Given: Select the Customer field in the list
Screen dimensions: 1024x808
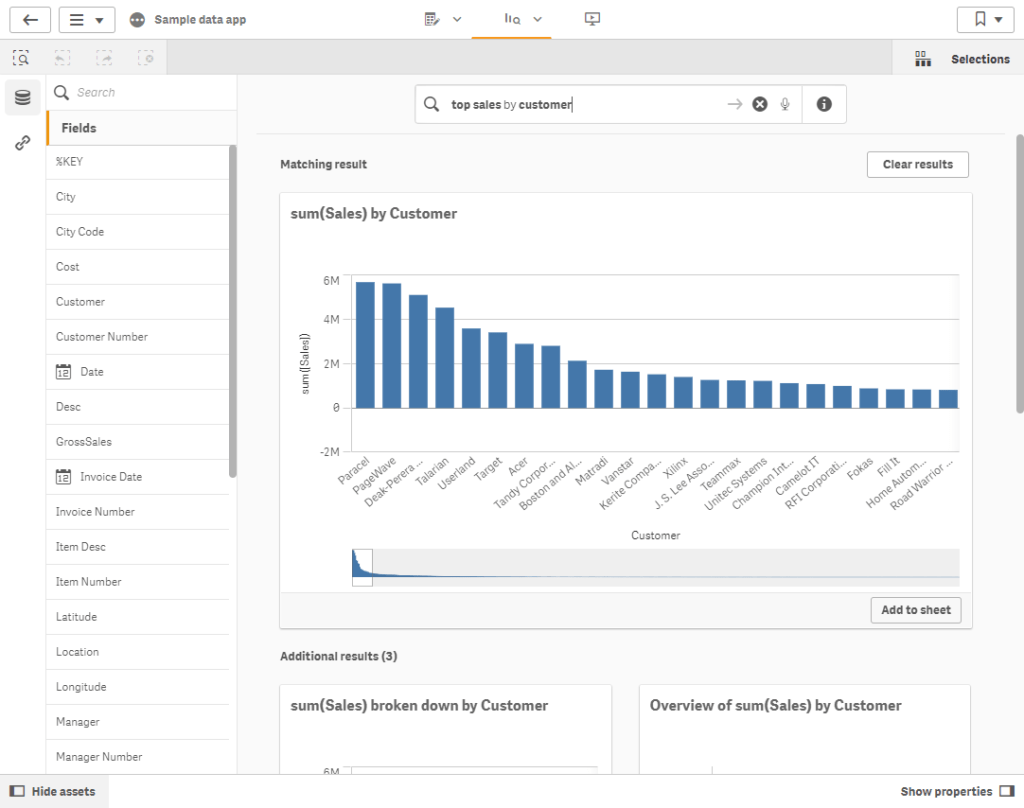Looking at the screenshot, I should pyautogui.click(x=80, y=302).
